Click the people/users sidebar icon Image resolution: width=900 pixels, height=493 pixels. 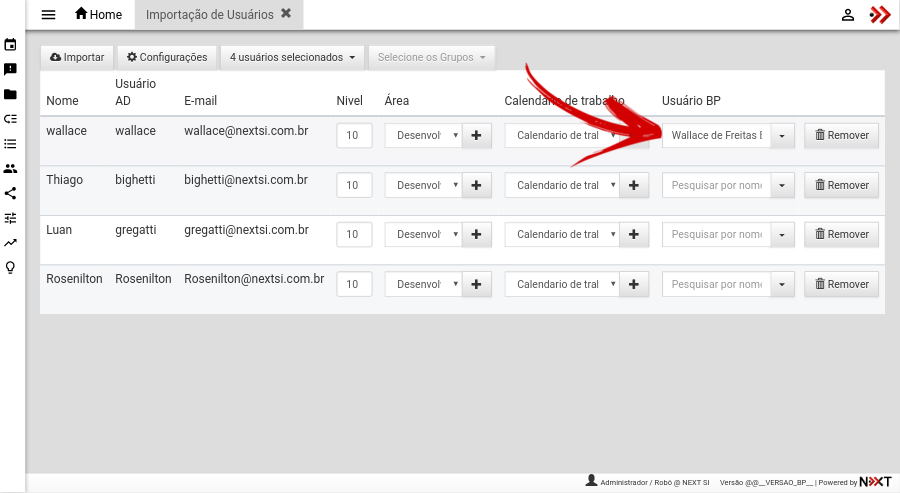point(10,169)
